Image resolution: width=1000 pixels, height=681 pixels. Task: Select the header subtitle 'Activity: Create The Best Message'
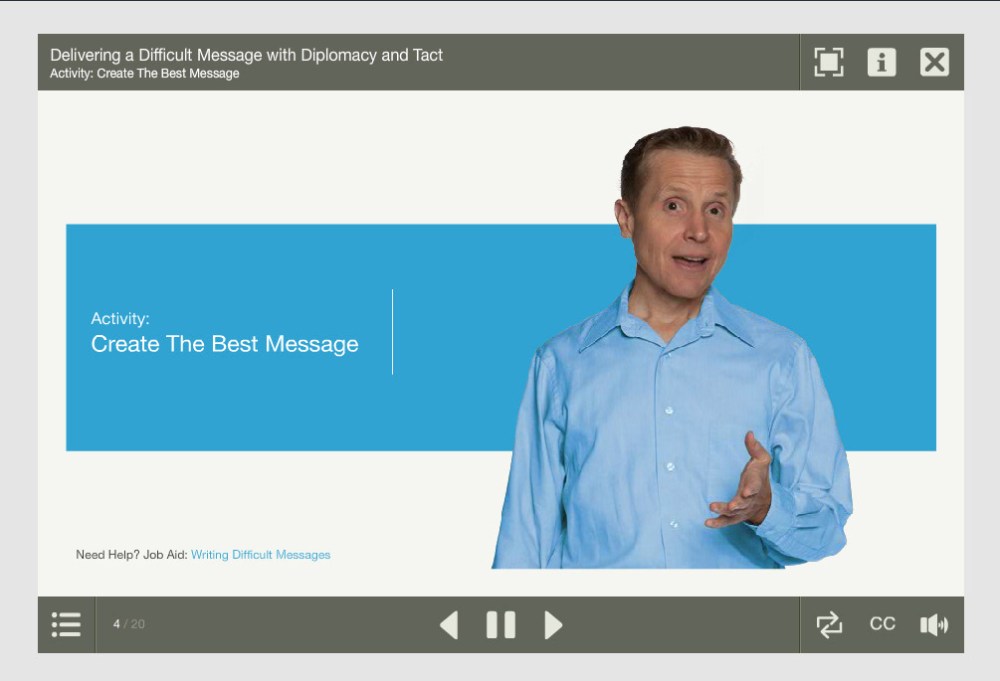pyautogui.click(x=145, y=74)
